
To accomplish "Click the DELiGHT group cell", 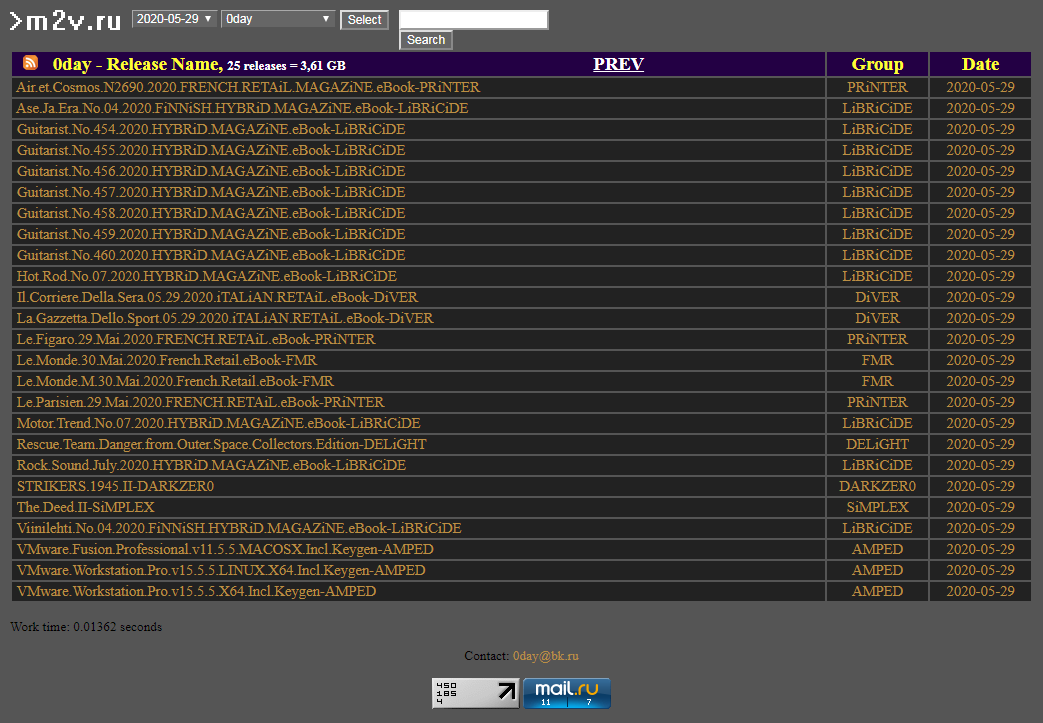I will (x=877, y=444).
